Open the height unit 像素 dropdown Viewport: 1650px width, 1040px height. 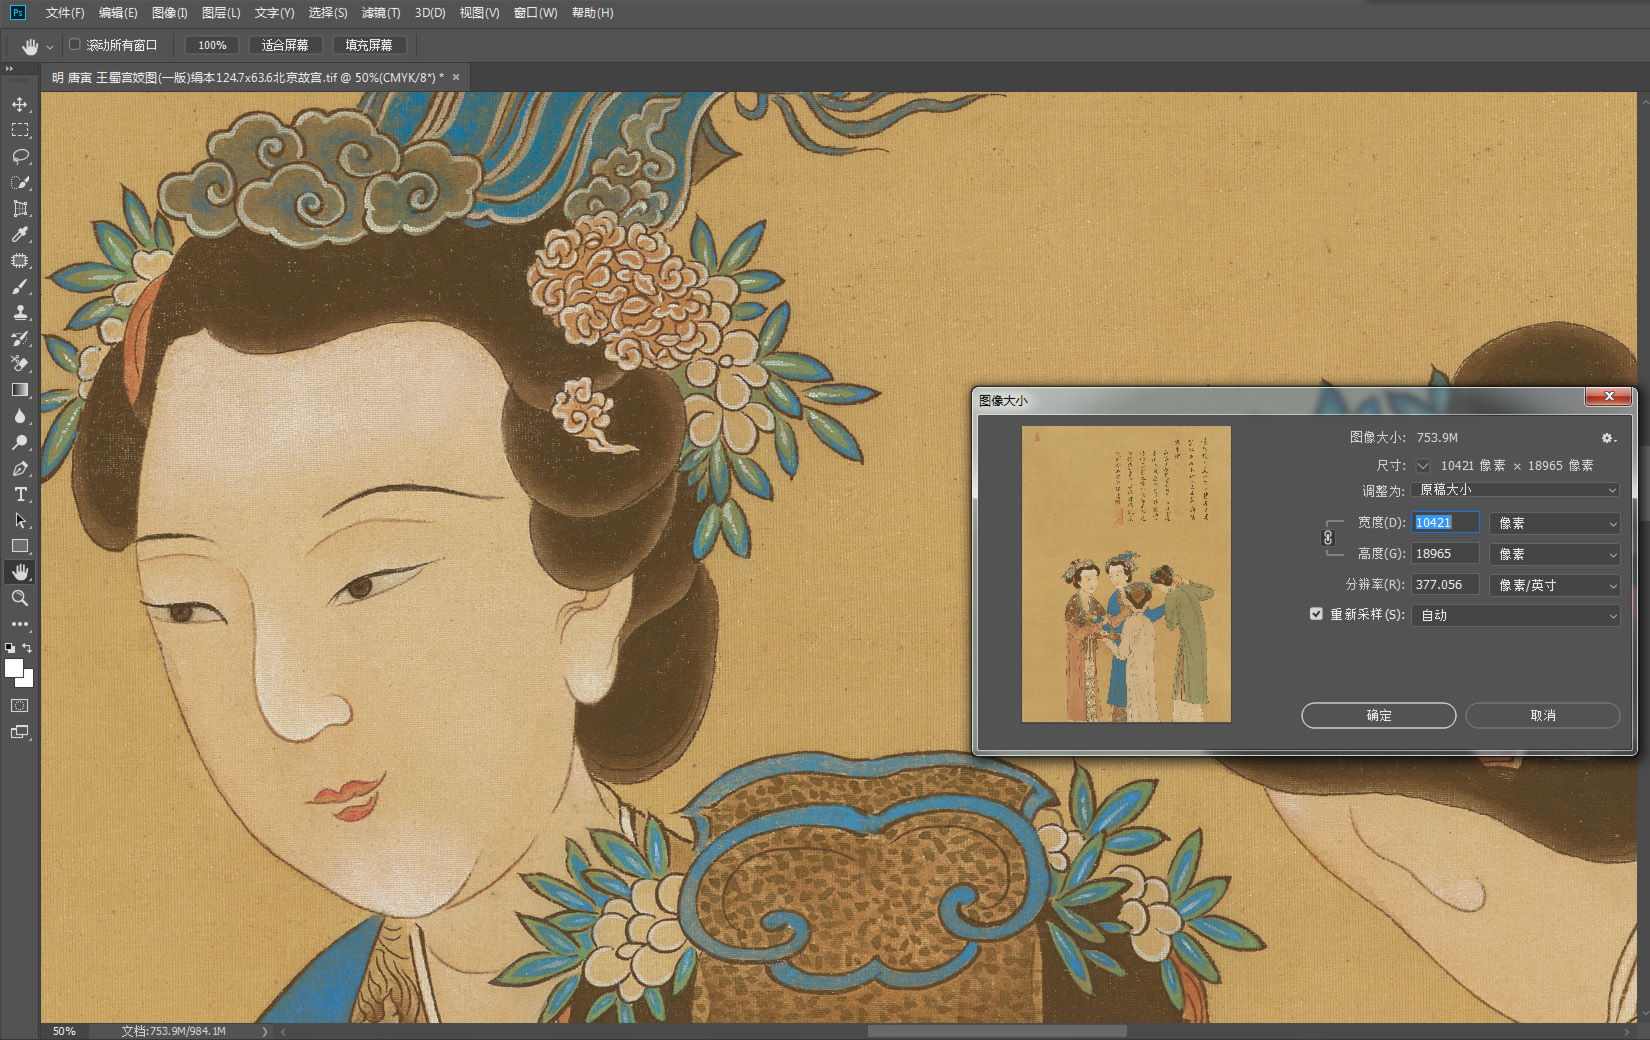click(1555, 554)
